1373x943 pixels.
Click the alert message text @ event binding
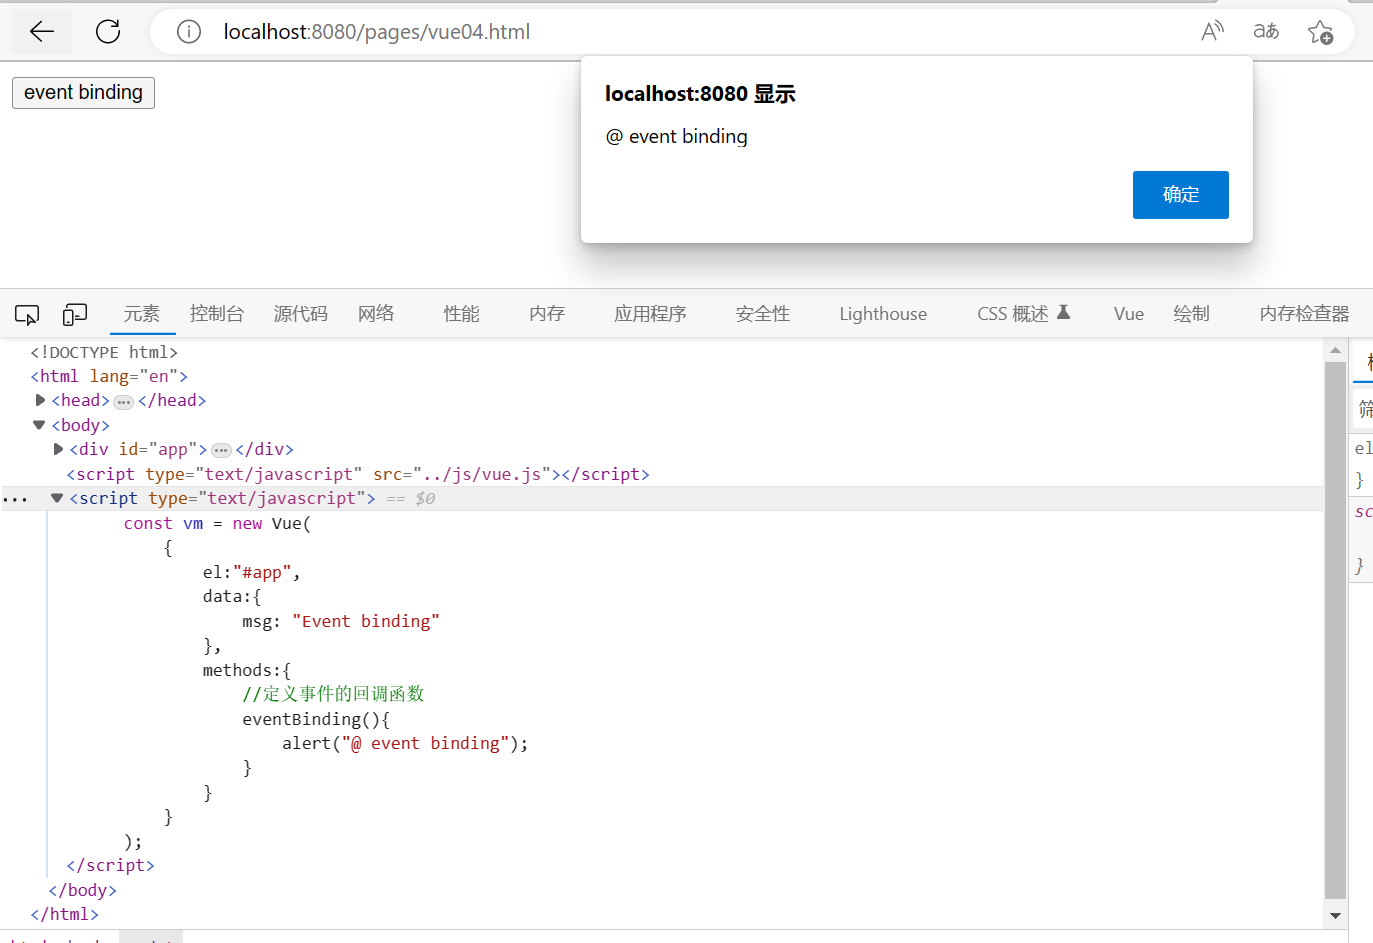point(677,137)
